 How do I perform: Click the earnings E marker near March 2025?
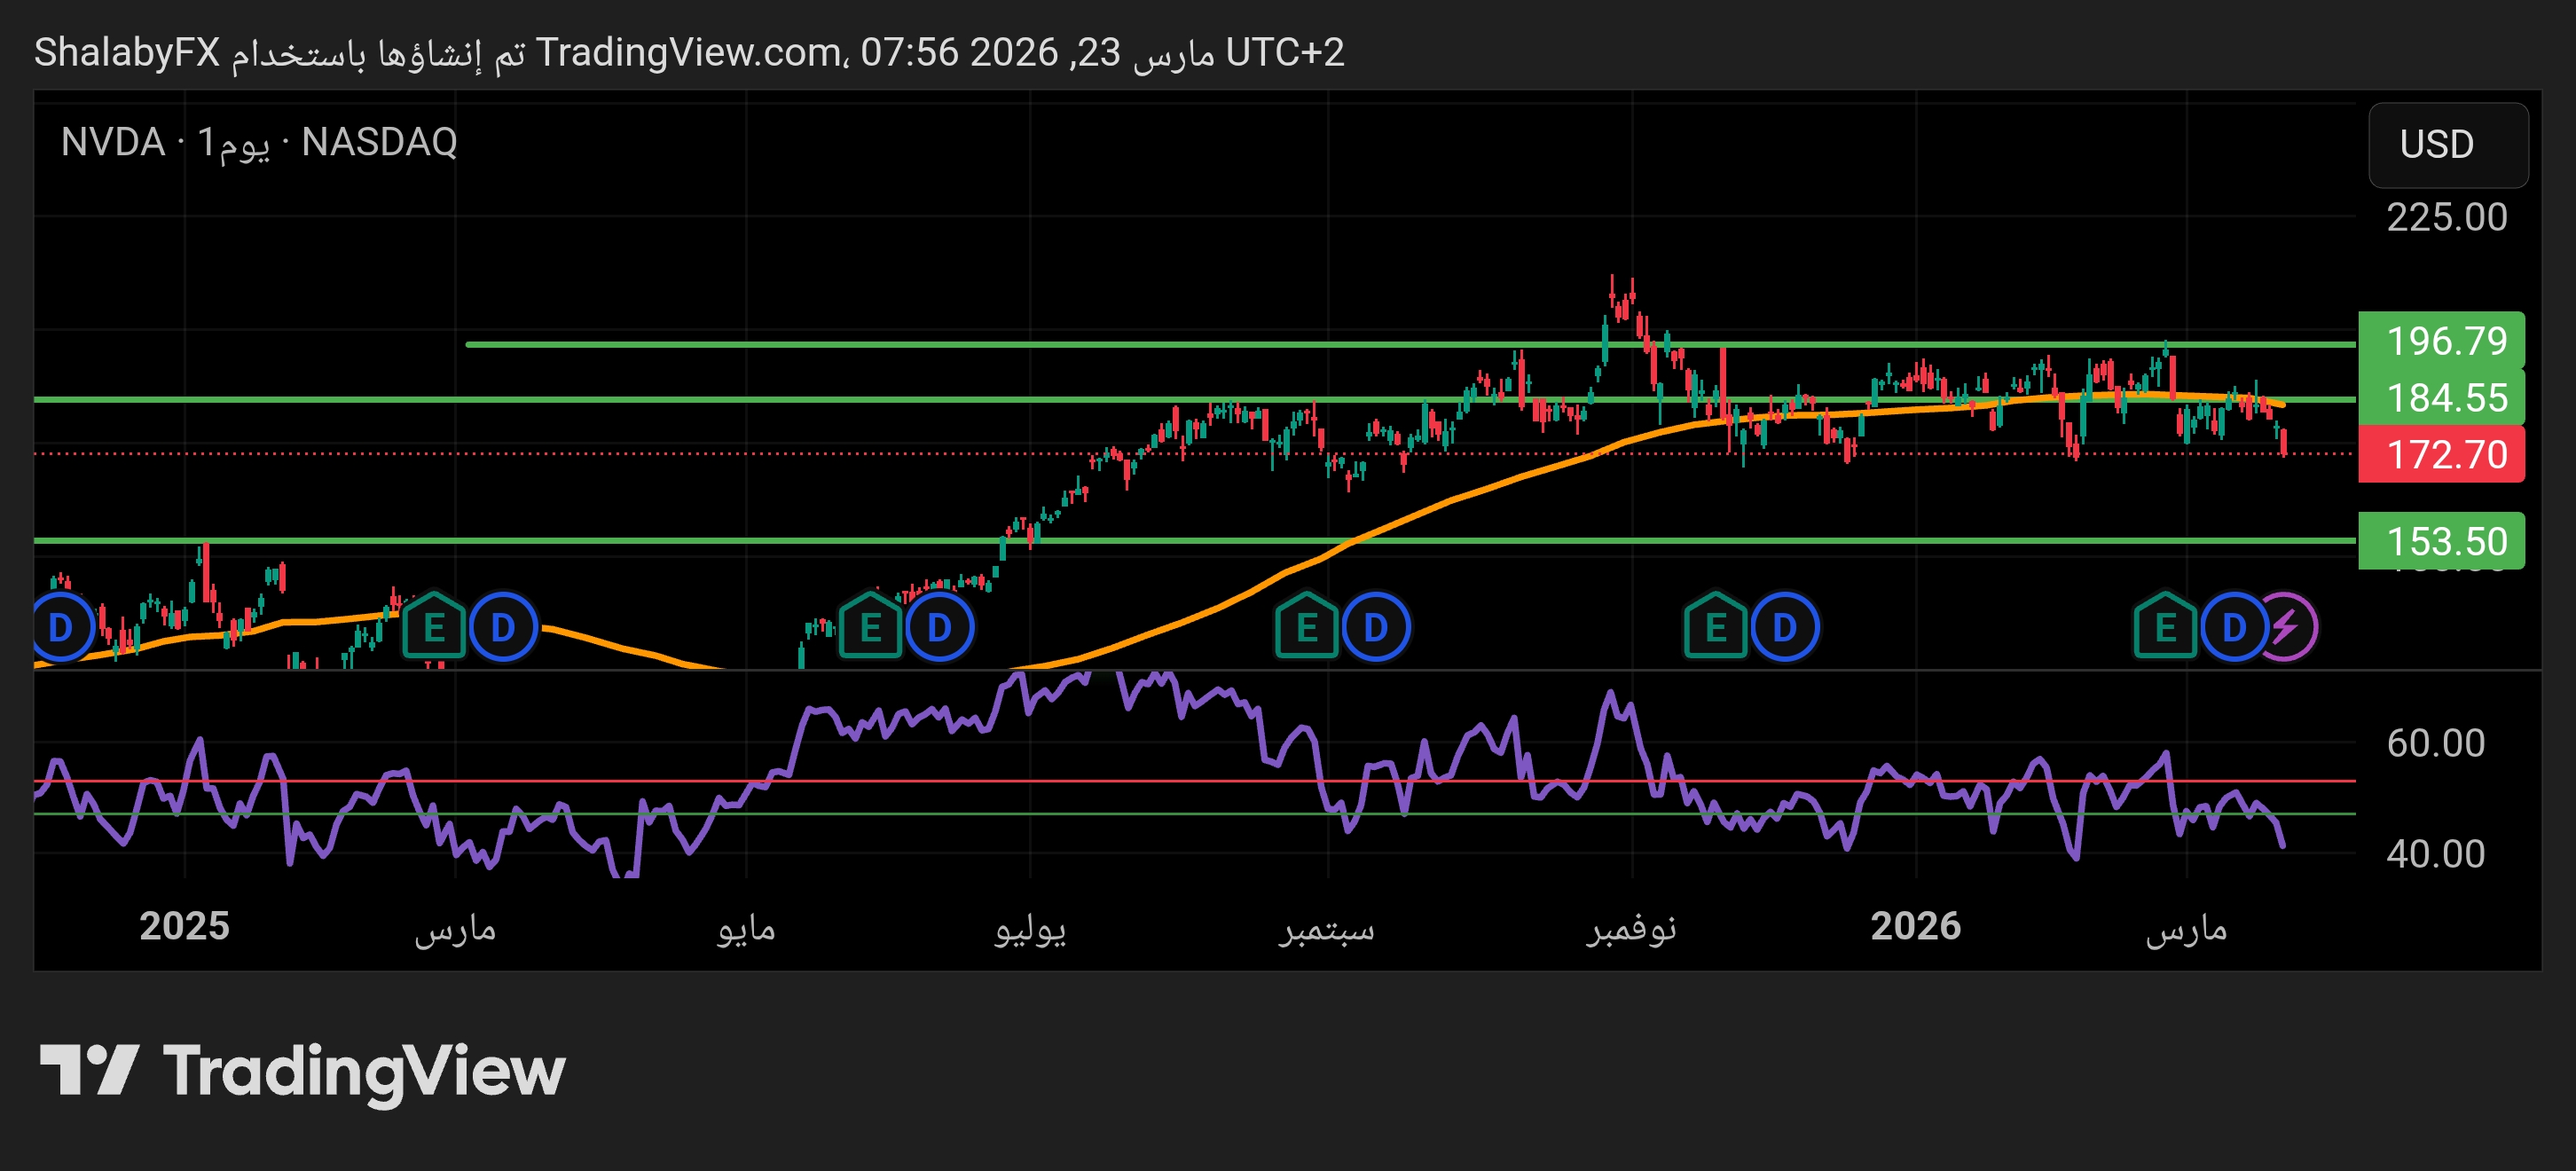point(434,628)
